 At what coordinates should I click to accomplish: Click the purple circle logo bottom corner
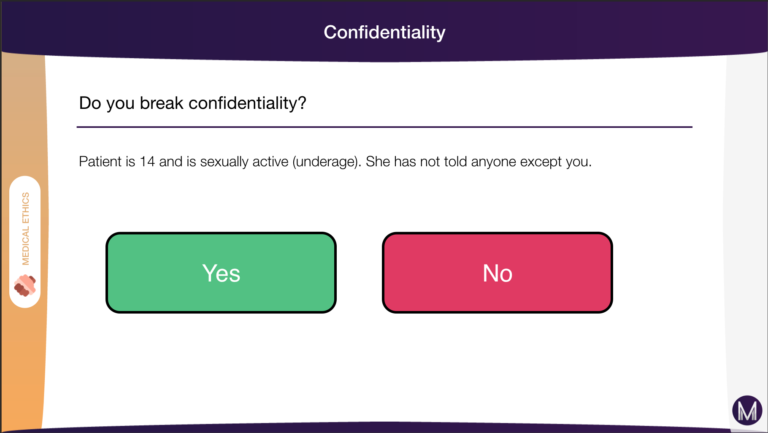tap(747, 410)
